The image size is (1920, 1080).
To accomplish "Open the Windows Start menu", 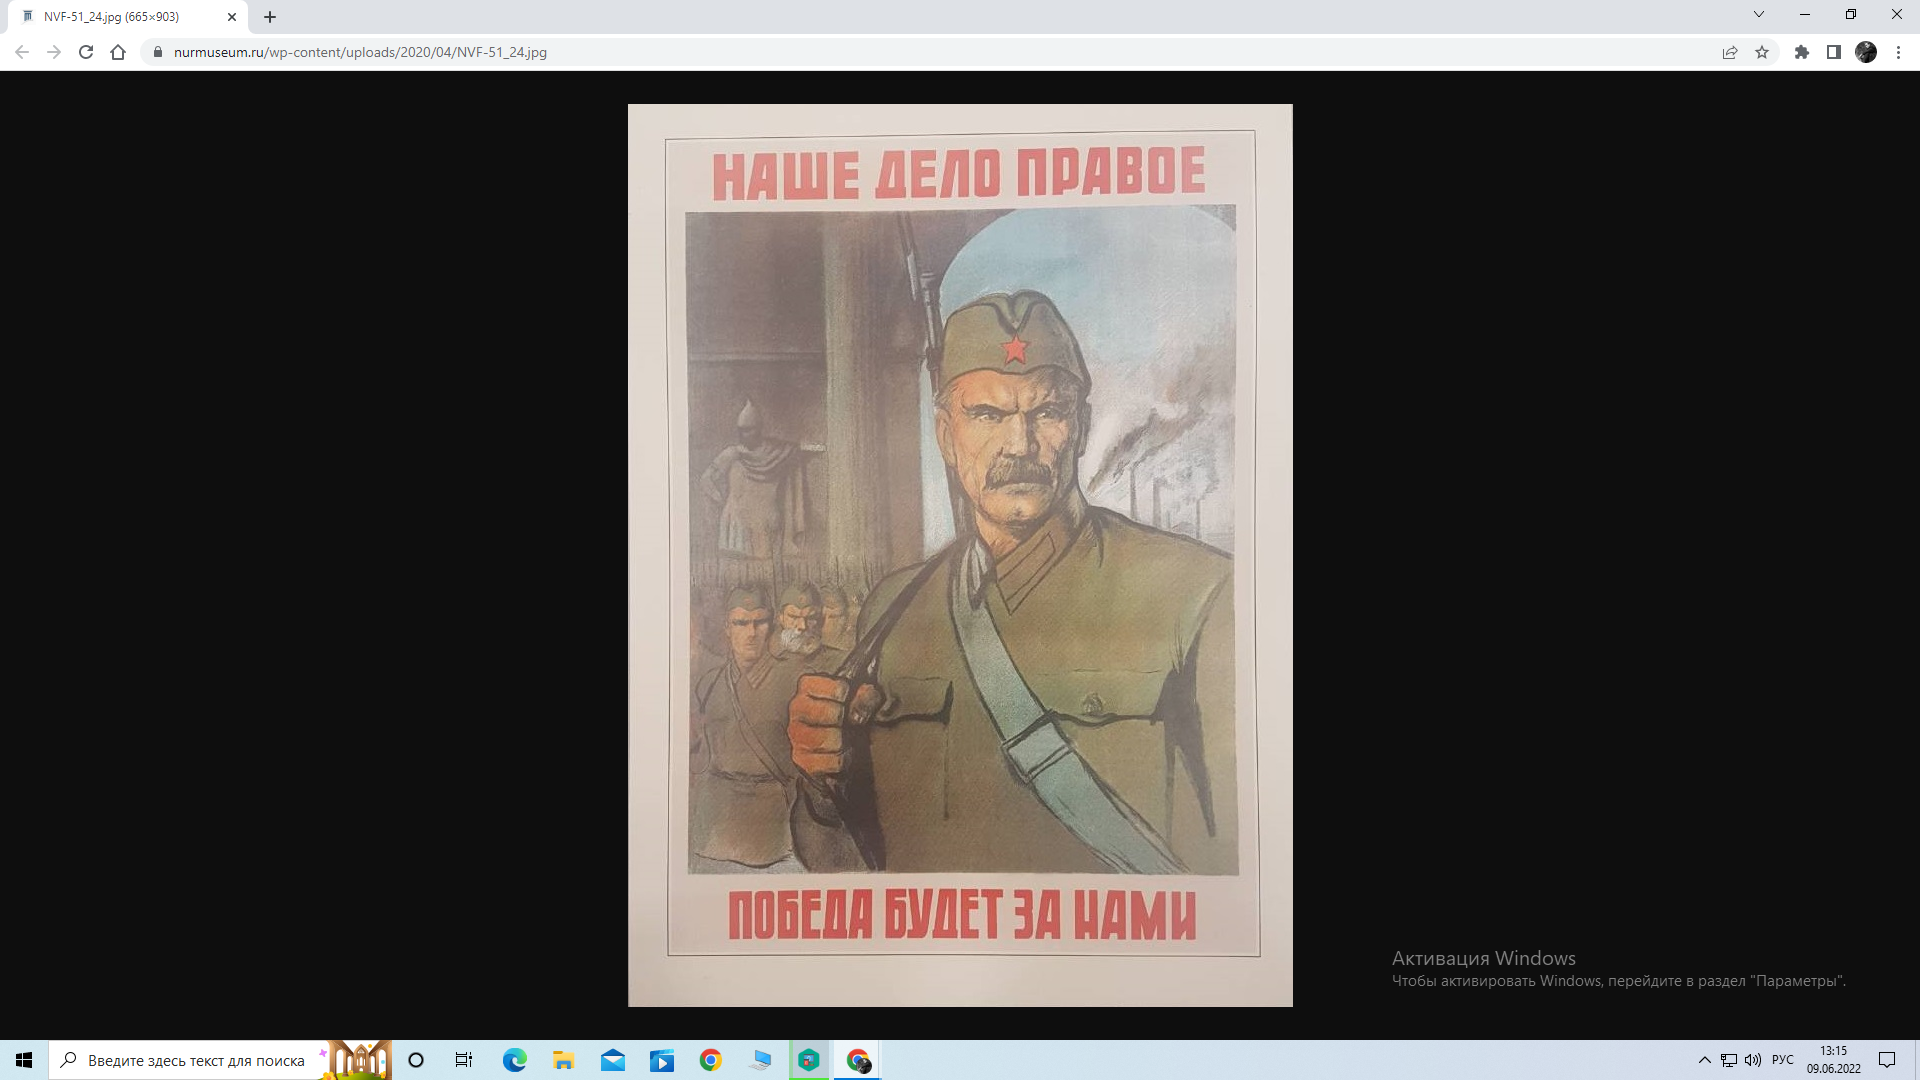I will (x=24, y=1060).
